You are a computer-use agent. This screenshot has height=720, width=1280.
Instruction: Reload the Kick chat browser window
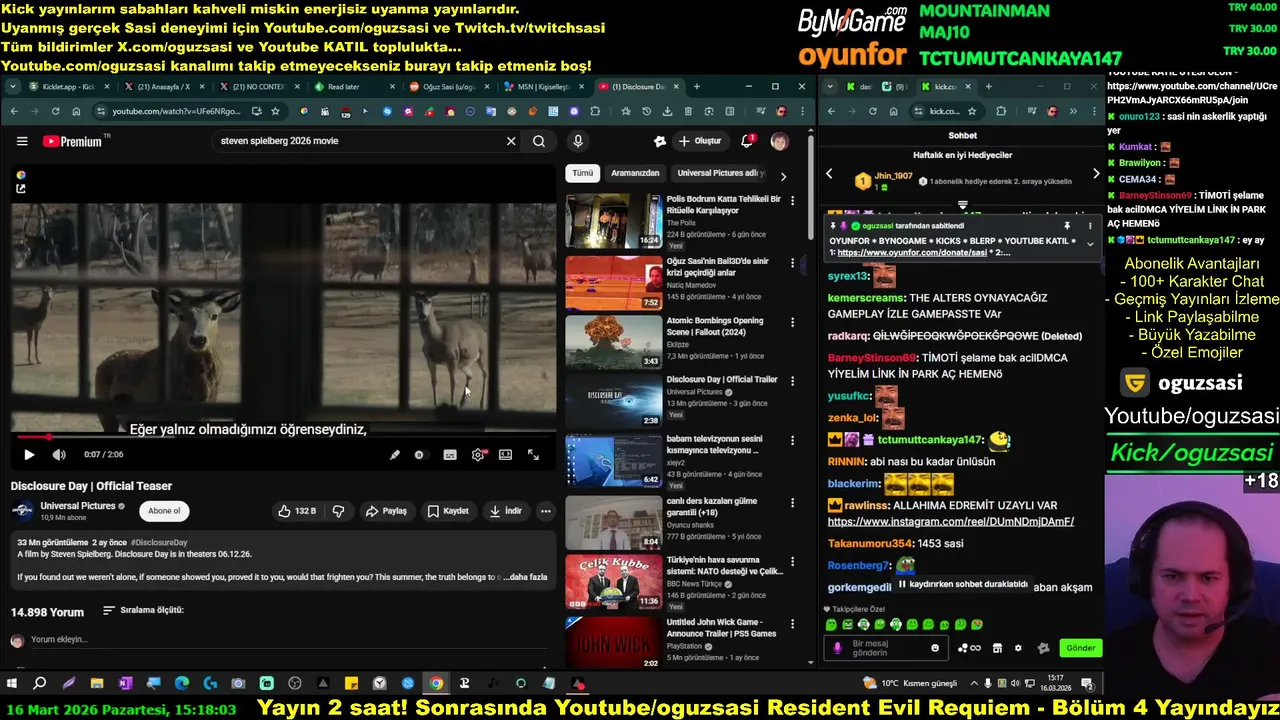pos(873,111)
